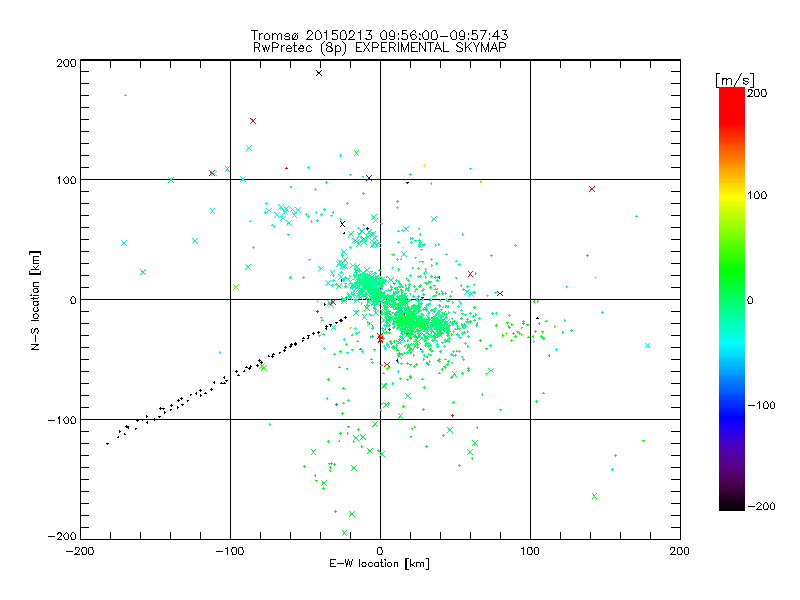Click the N-S axis tick label "-200"
The image size is (800, 600).
tap(62, 536)
